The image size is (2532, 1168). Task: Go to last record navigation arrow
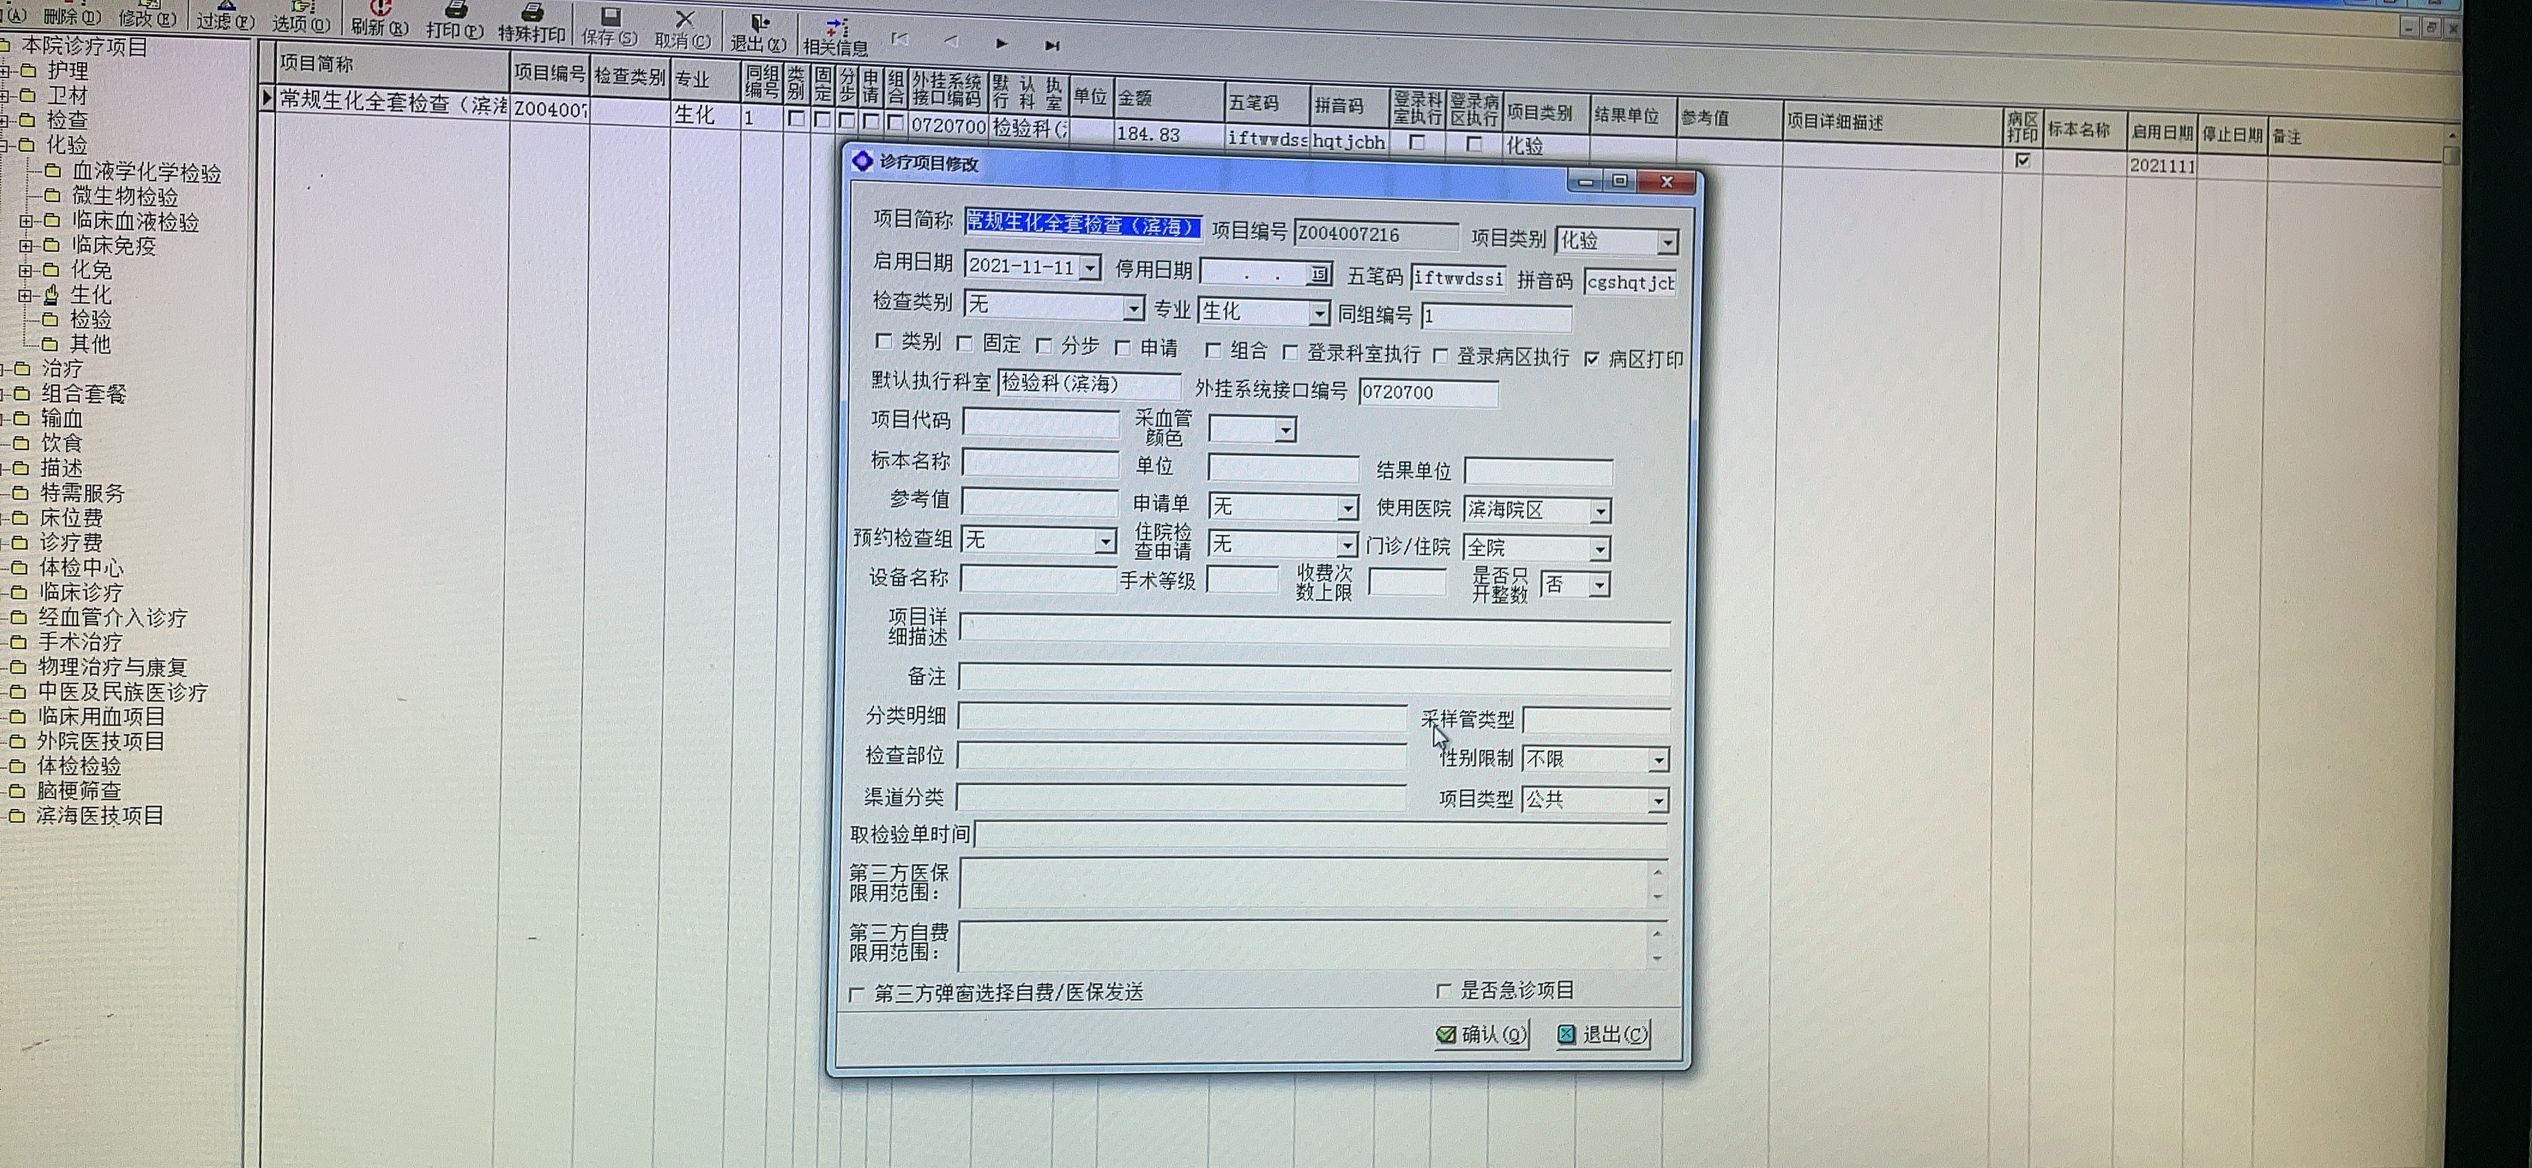coord(1052,46)
